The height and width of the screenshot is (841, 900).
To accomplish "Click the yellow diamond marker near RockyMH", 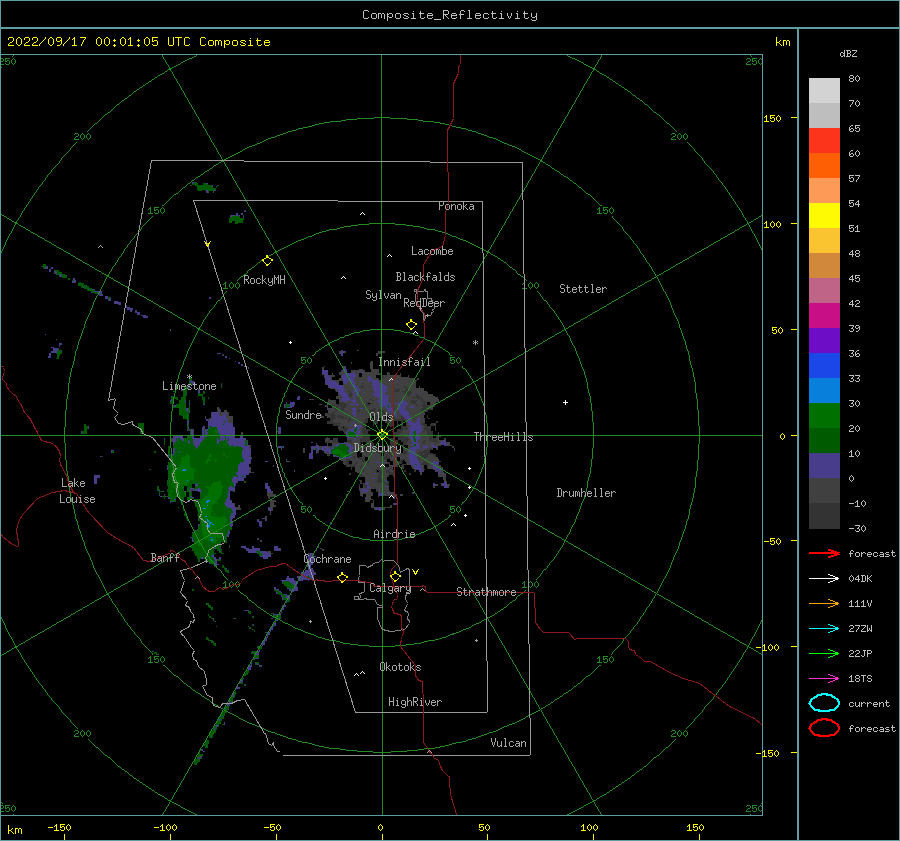I will [267, 261].
